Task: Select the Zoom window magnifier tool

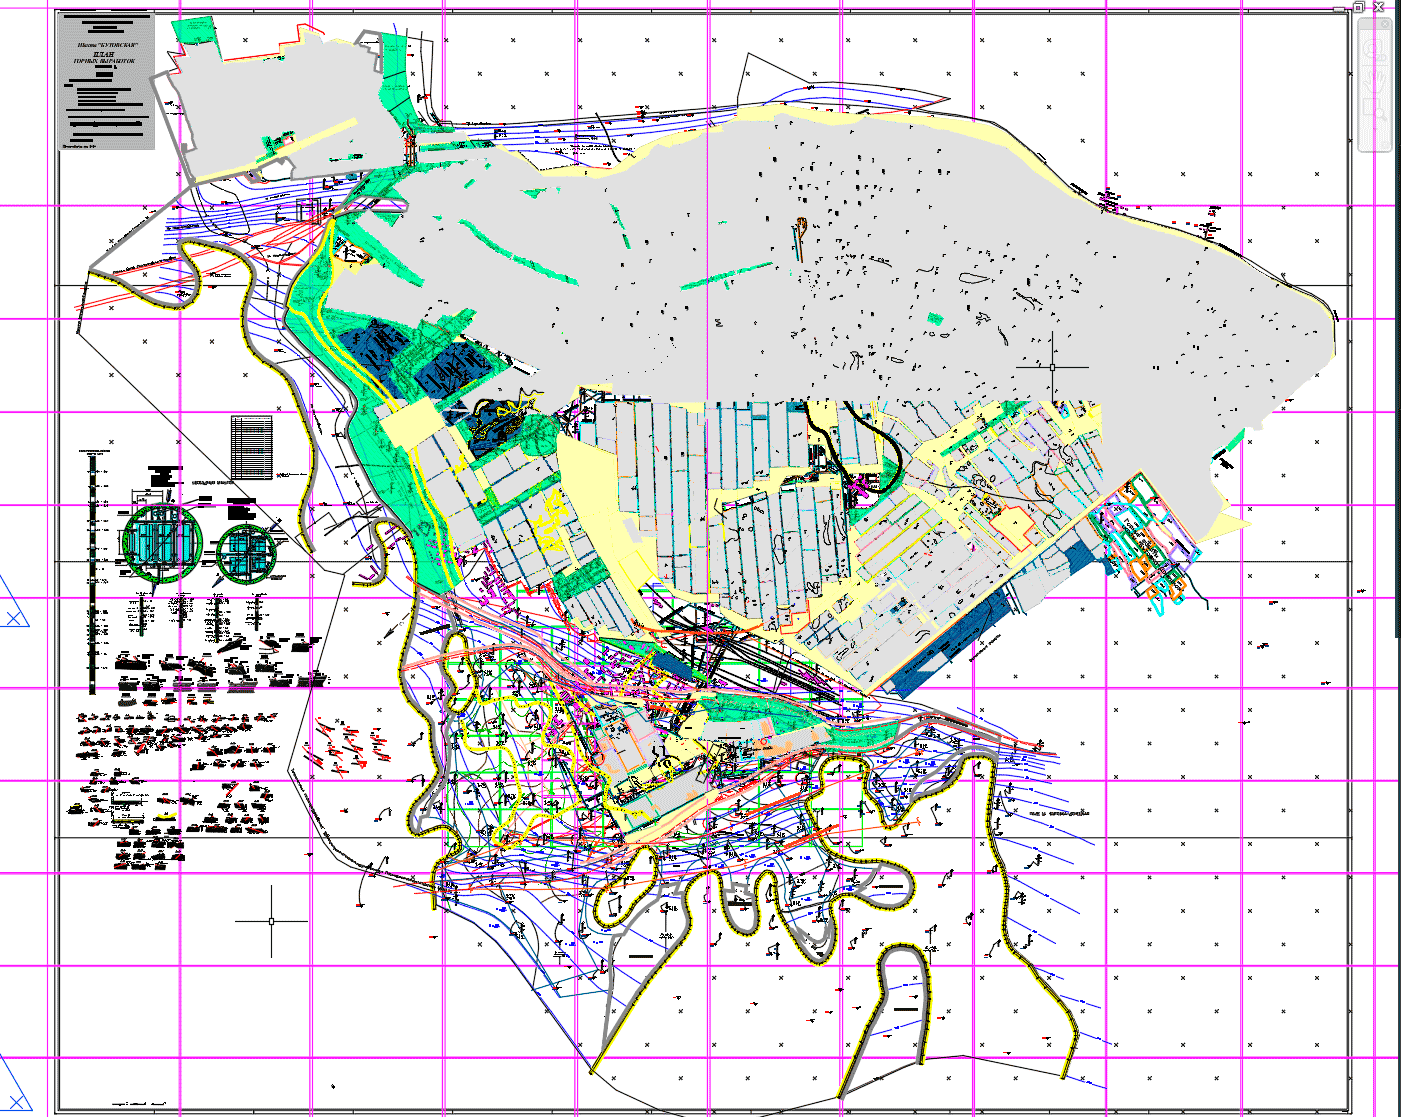Action: click(x=1375, y=109)
